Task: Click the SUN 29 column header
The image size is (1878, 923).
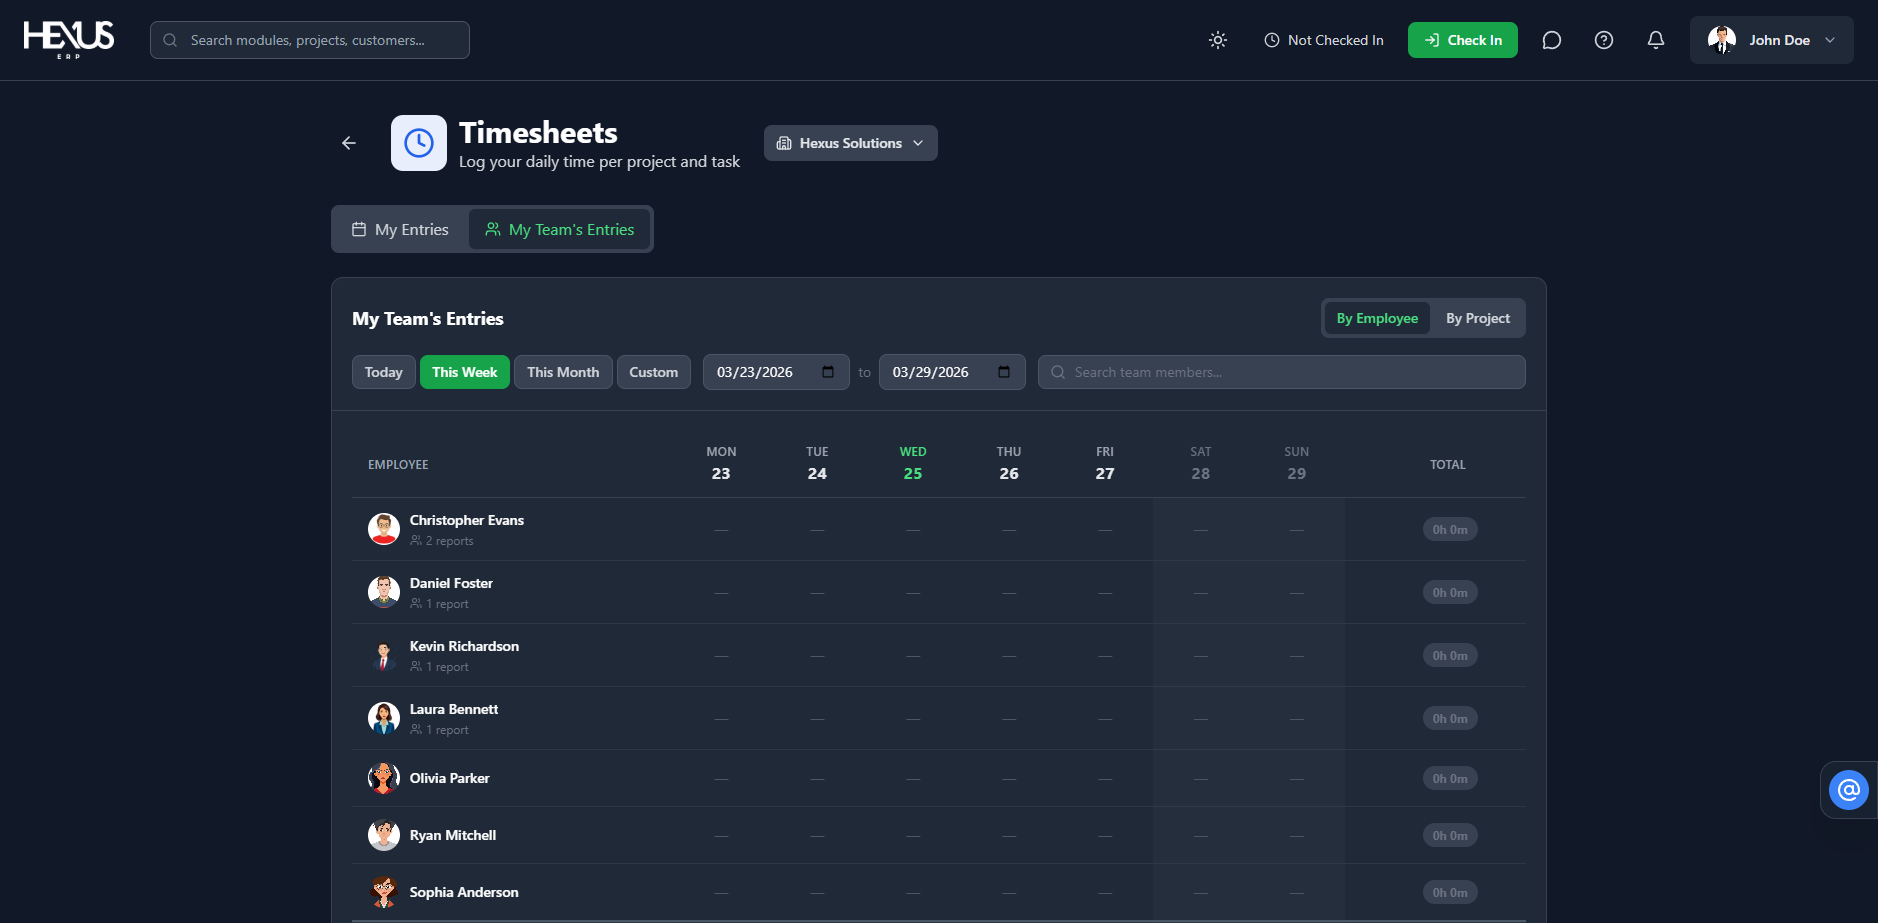Action: coord(1297,463)
